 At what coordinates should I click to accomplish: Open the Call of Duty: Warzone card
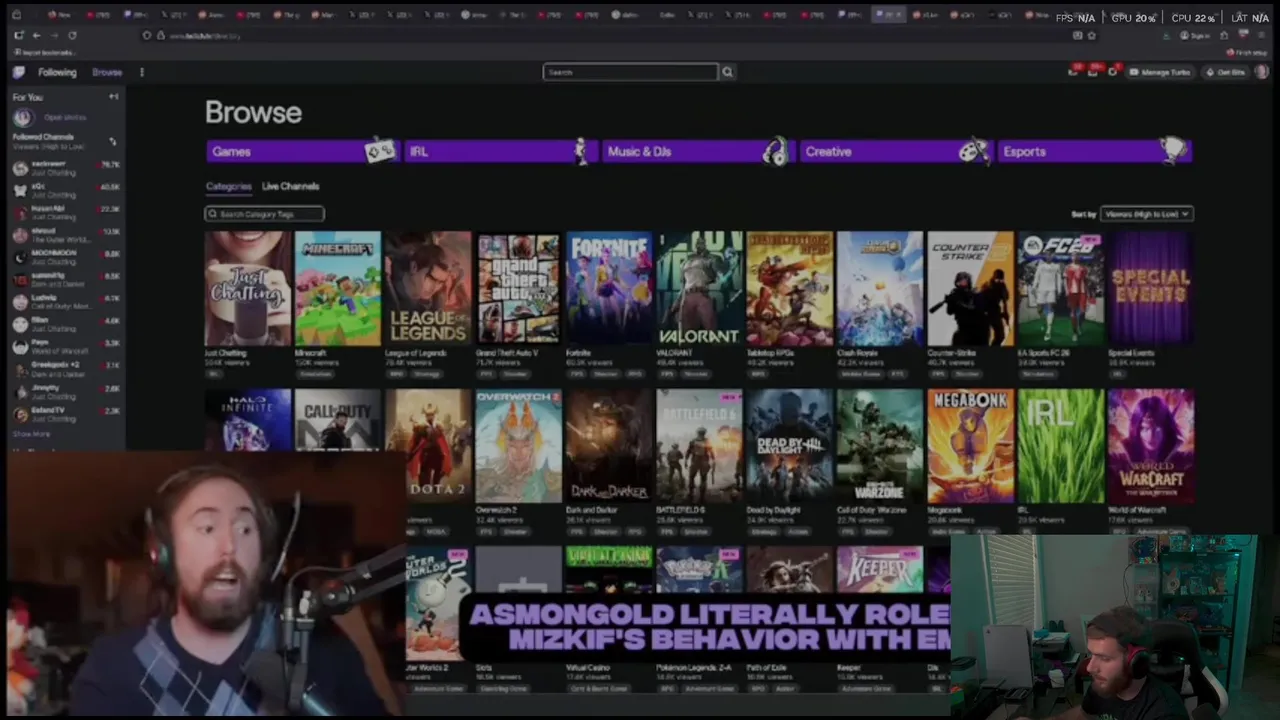pos(880,446)
